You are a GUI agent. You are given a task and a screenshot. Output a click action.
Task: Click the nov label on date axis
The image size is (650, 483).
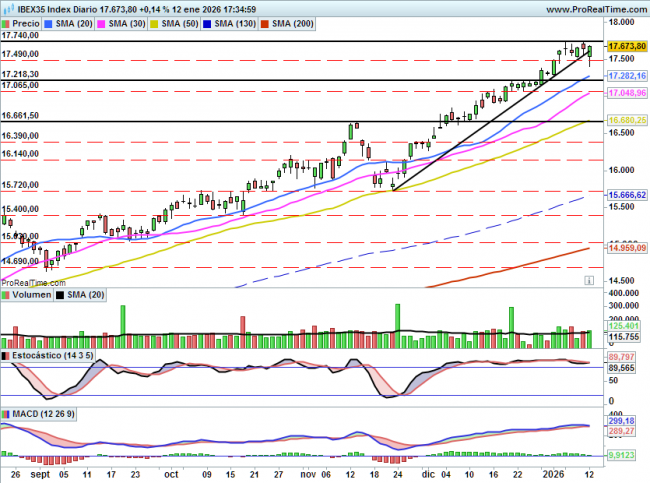point(308,474)
